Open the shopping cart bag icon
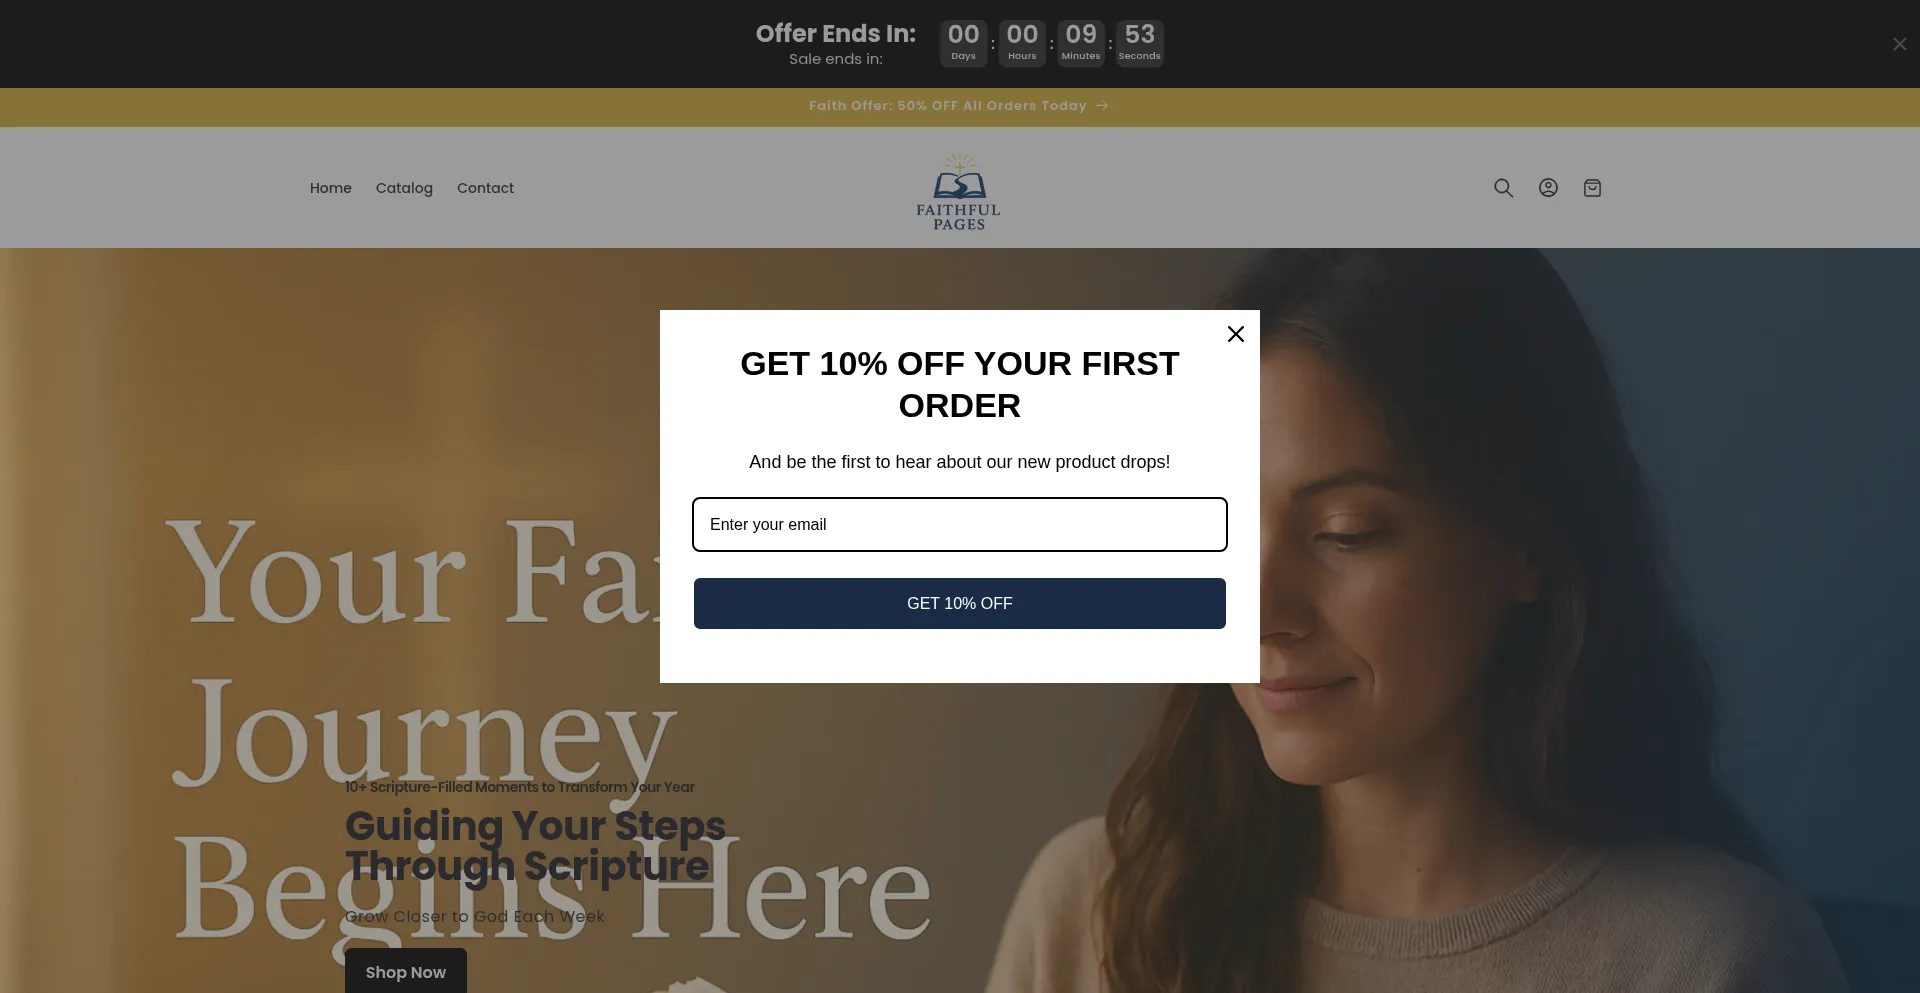 tap(1593, 188)
